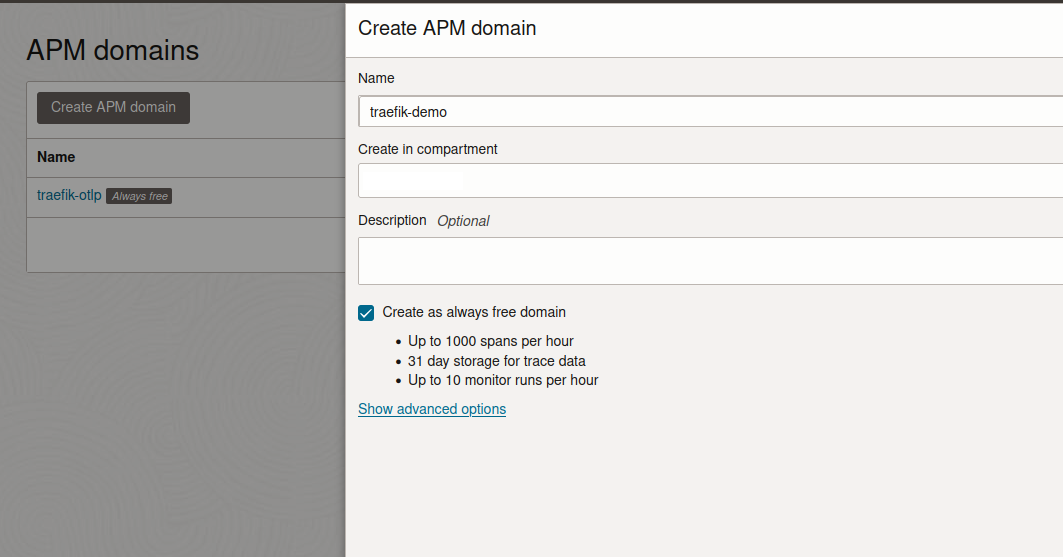This screenshot has height=557, width=1063.
Task: Open the traefik-otlp domain link
Action: coord(69,196)
